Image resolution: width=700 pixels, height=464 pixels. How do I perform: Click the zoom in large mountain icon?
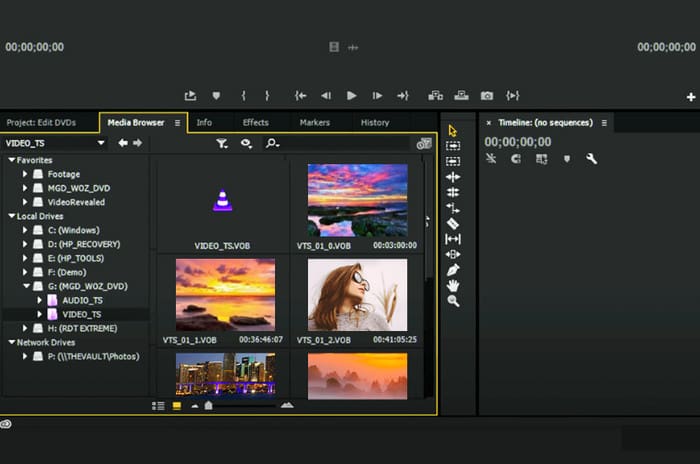tap(287, 405)
